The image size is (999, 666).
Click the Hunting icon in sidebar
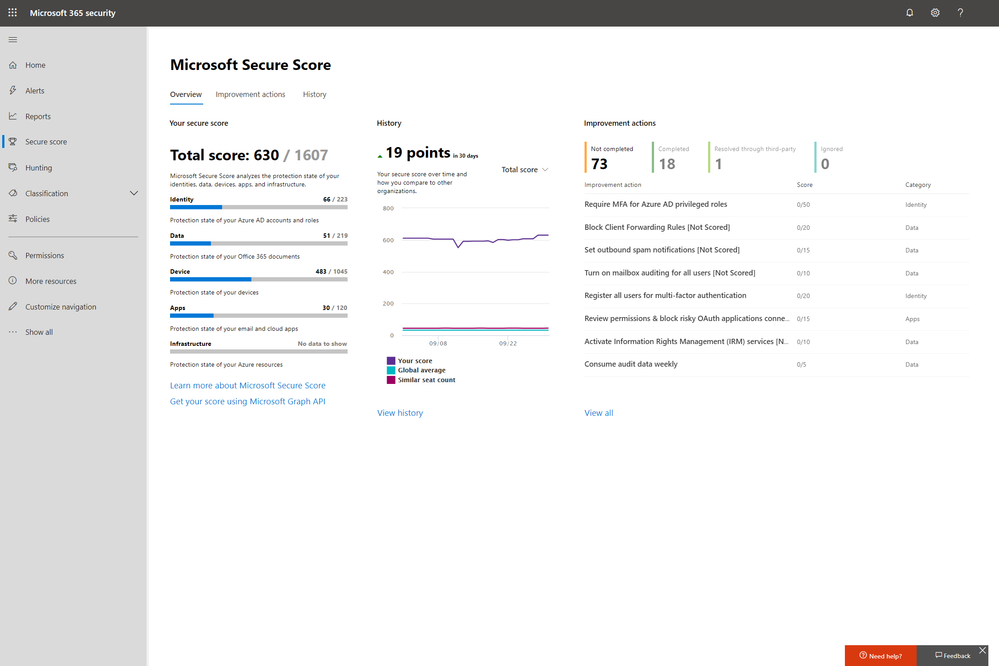click(13, 168)
